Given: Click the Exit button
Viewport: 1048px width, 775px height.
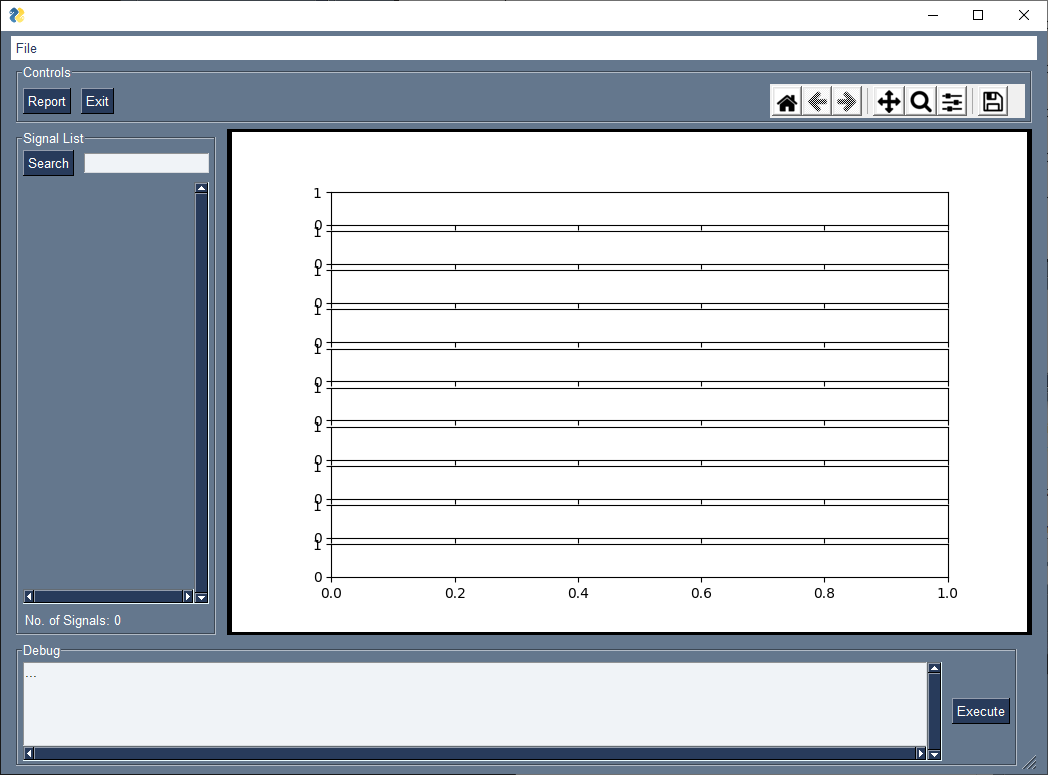Looking at the screenshot, I should point(97,101).
